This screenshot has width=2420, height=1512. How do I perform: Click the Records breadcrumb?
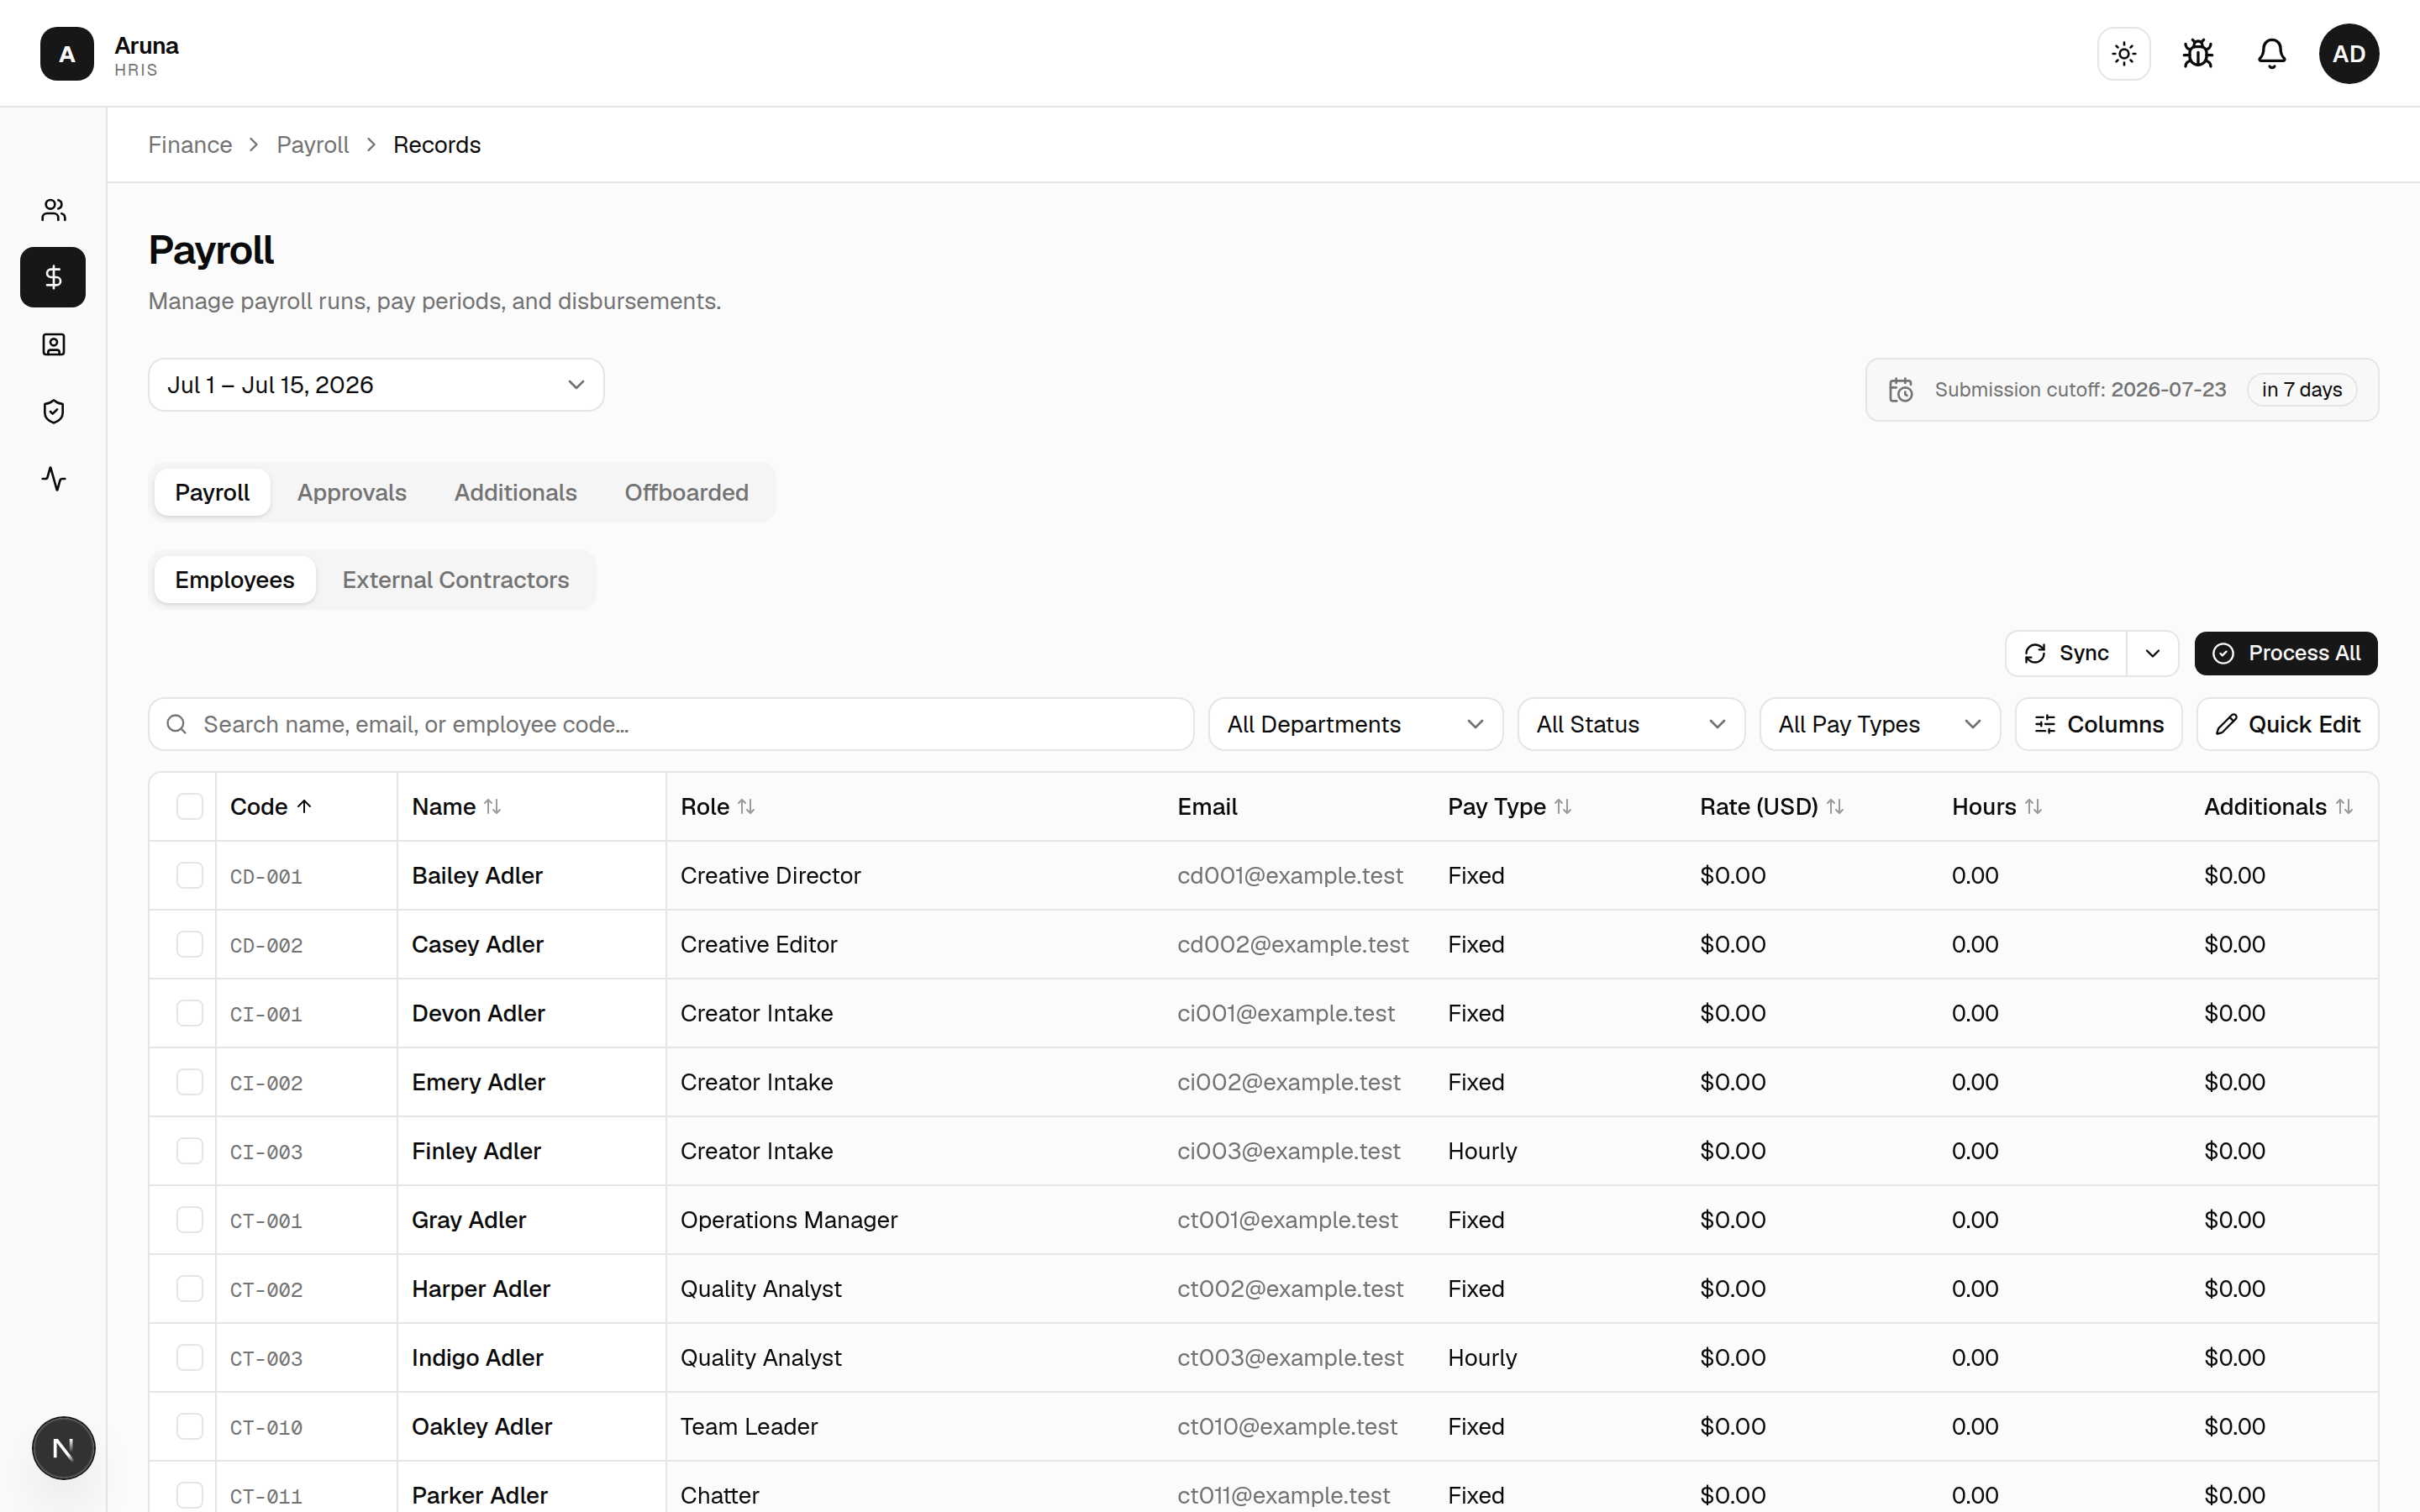(437, 145)
